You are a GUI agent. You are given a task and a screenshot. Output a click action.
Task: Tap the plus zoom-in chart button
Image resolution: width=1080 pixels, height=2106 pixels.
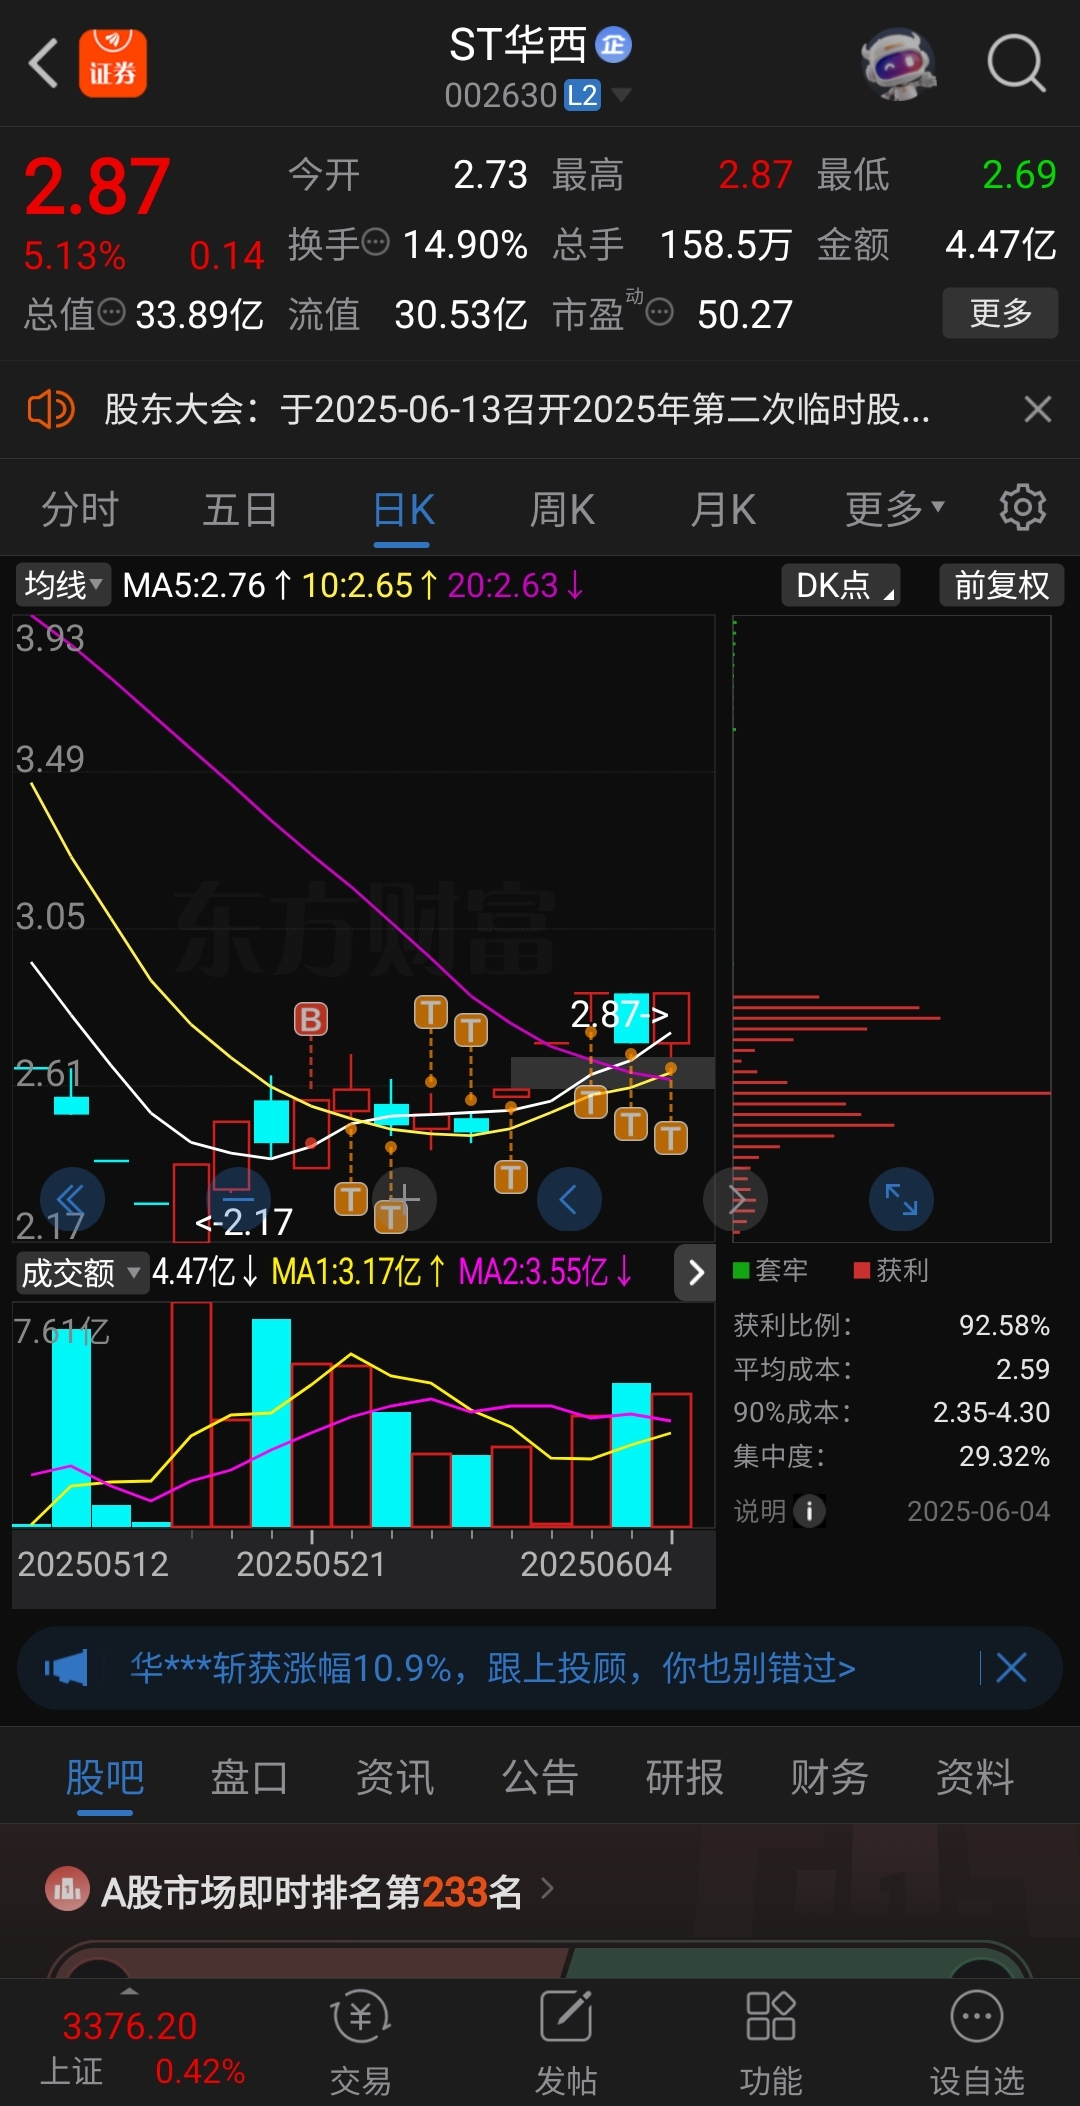point(404,1199)
